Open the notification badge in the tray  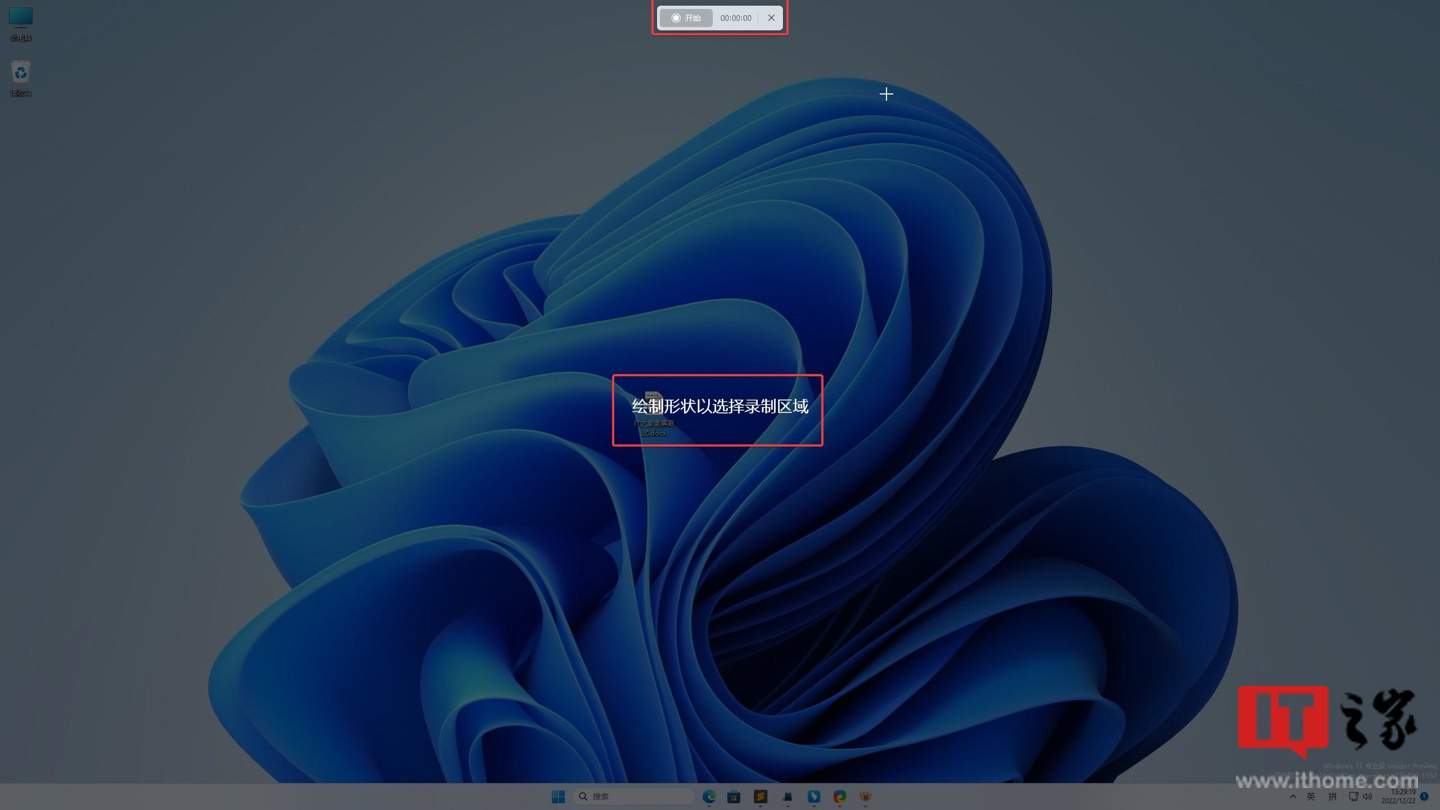coord(1425,797)
